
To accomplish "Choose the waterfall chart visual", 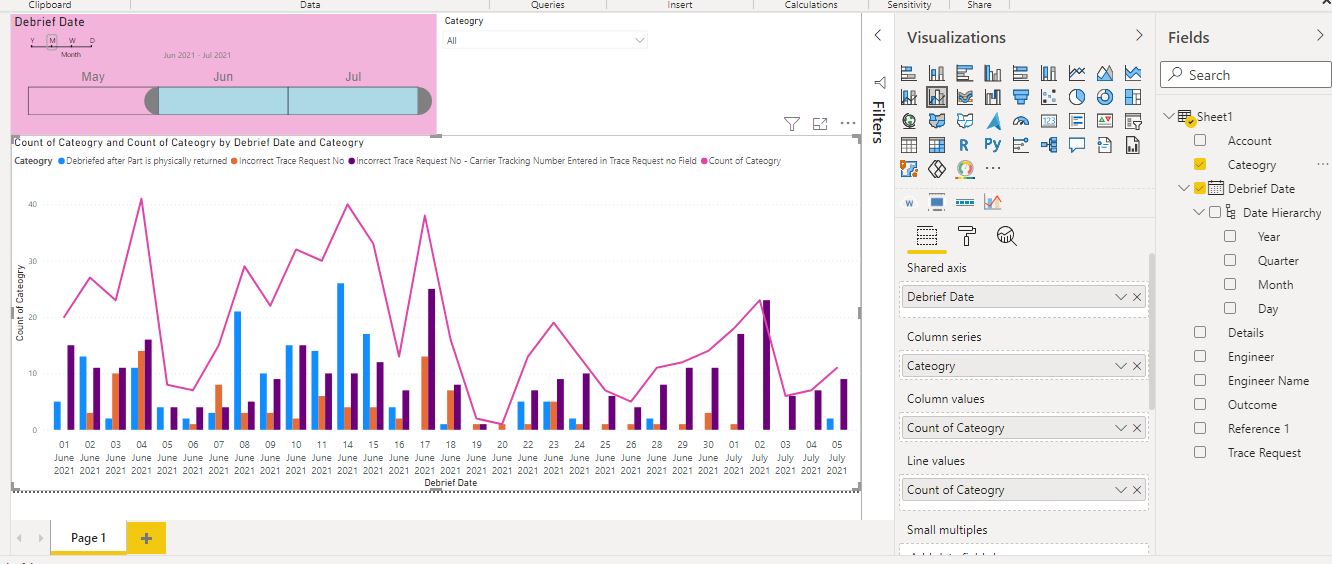I will point(993,97).
